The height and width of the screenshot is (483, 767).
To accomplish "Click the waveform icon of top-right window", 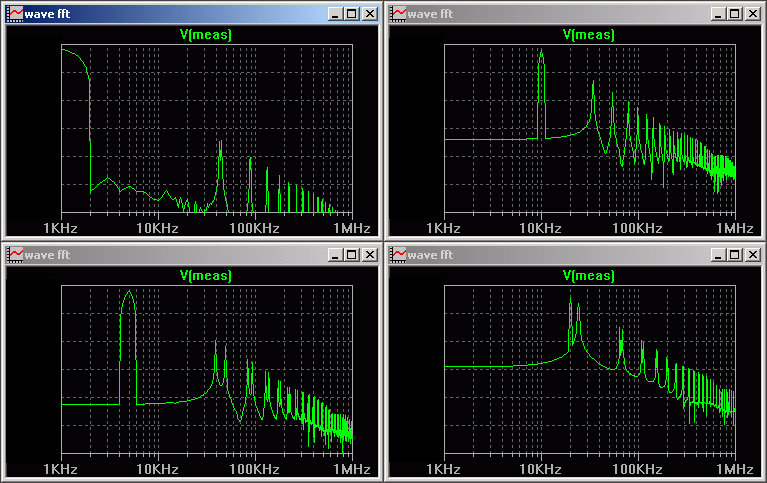I will [398, 14].
